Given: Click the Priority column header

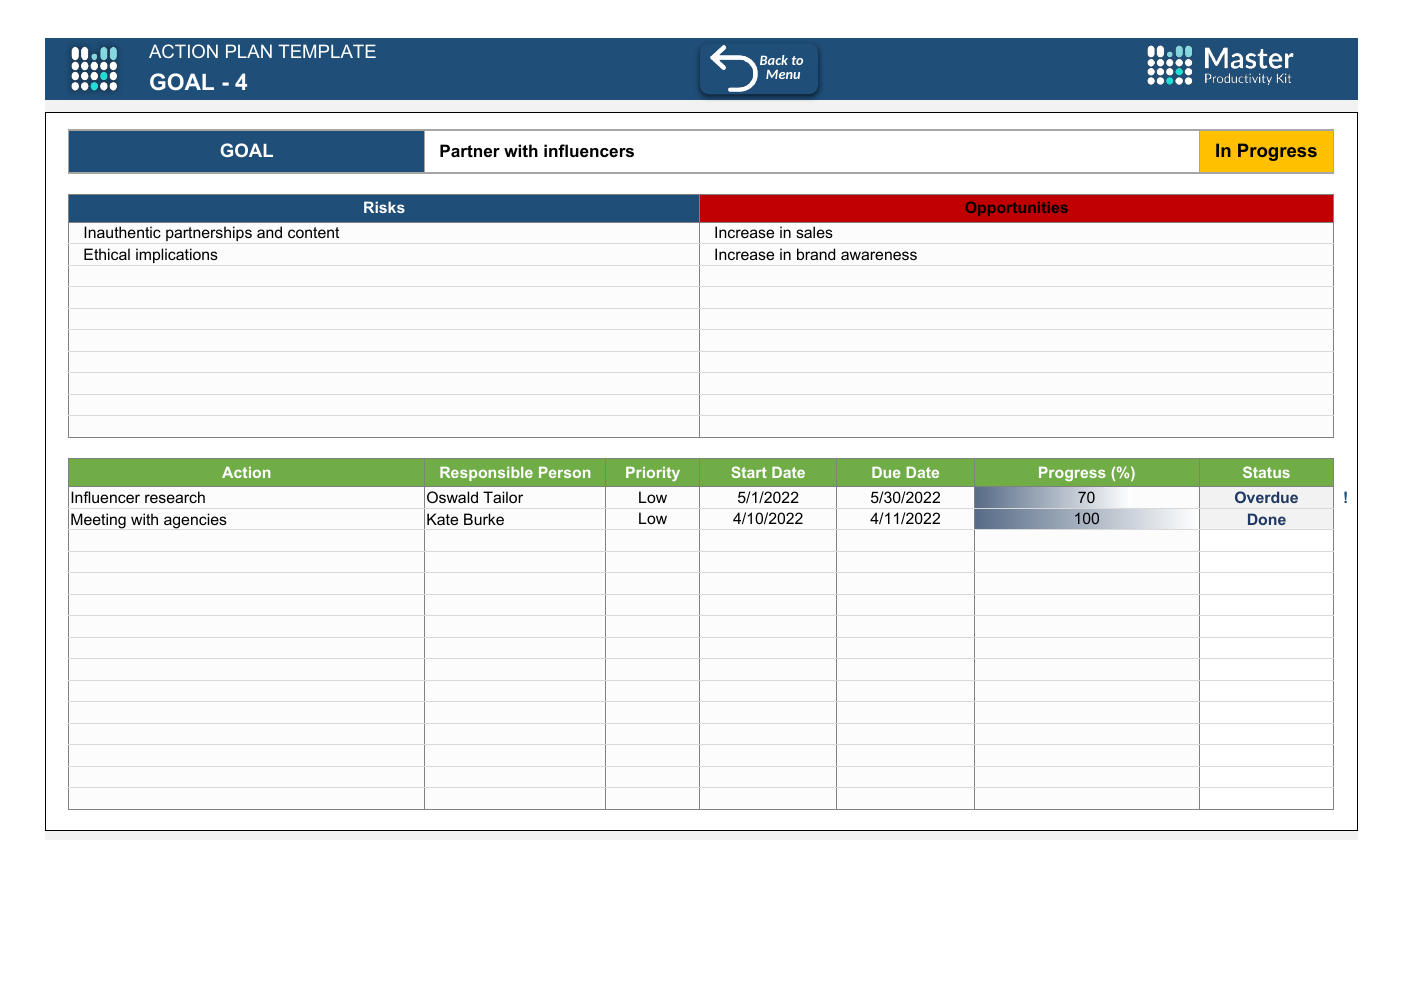Looking at the screenshot, I should click(652, 473).
